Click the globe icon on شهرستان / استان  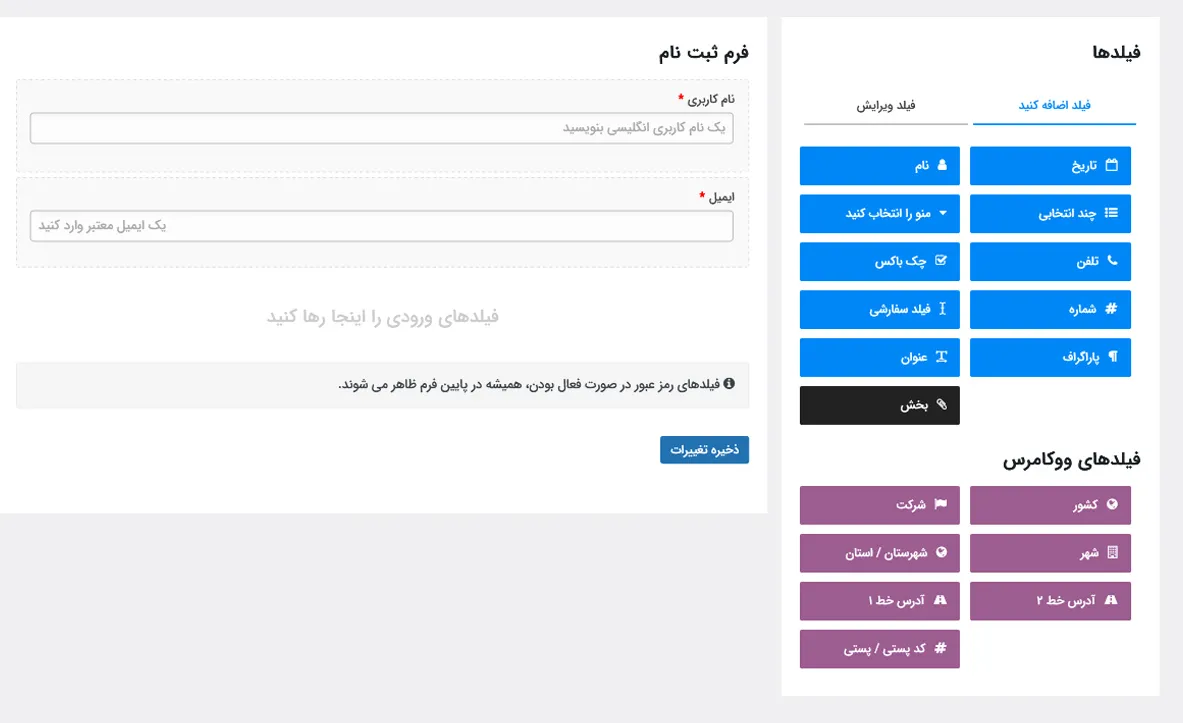(942, 552)
